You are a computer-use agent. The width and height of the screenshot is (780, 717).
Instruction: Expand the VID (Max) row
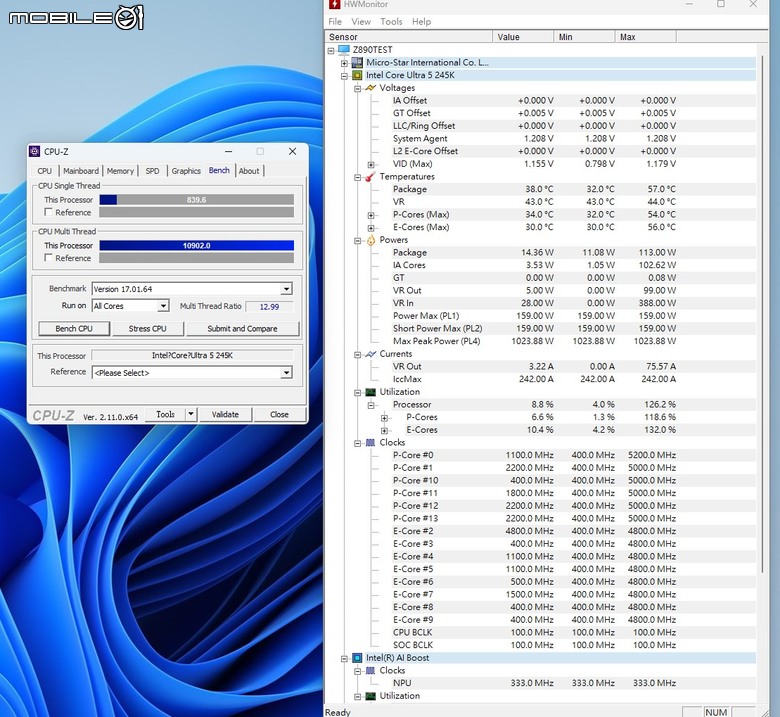371,165
